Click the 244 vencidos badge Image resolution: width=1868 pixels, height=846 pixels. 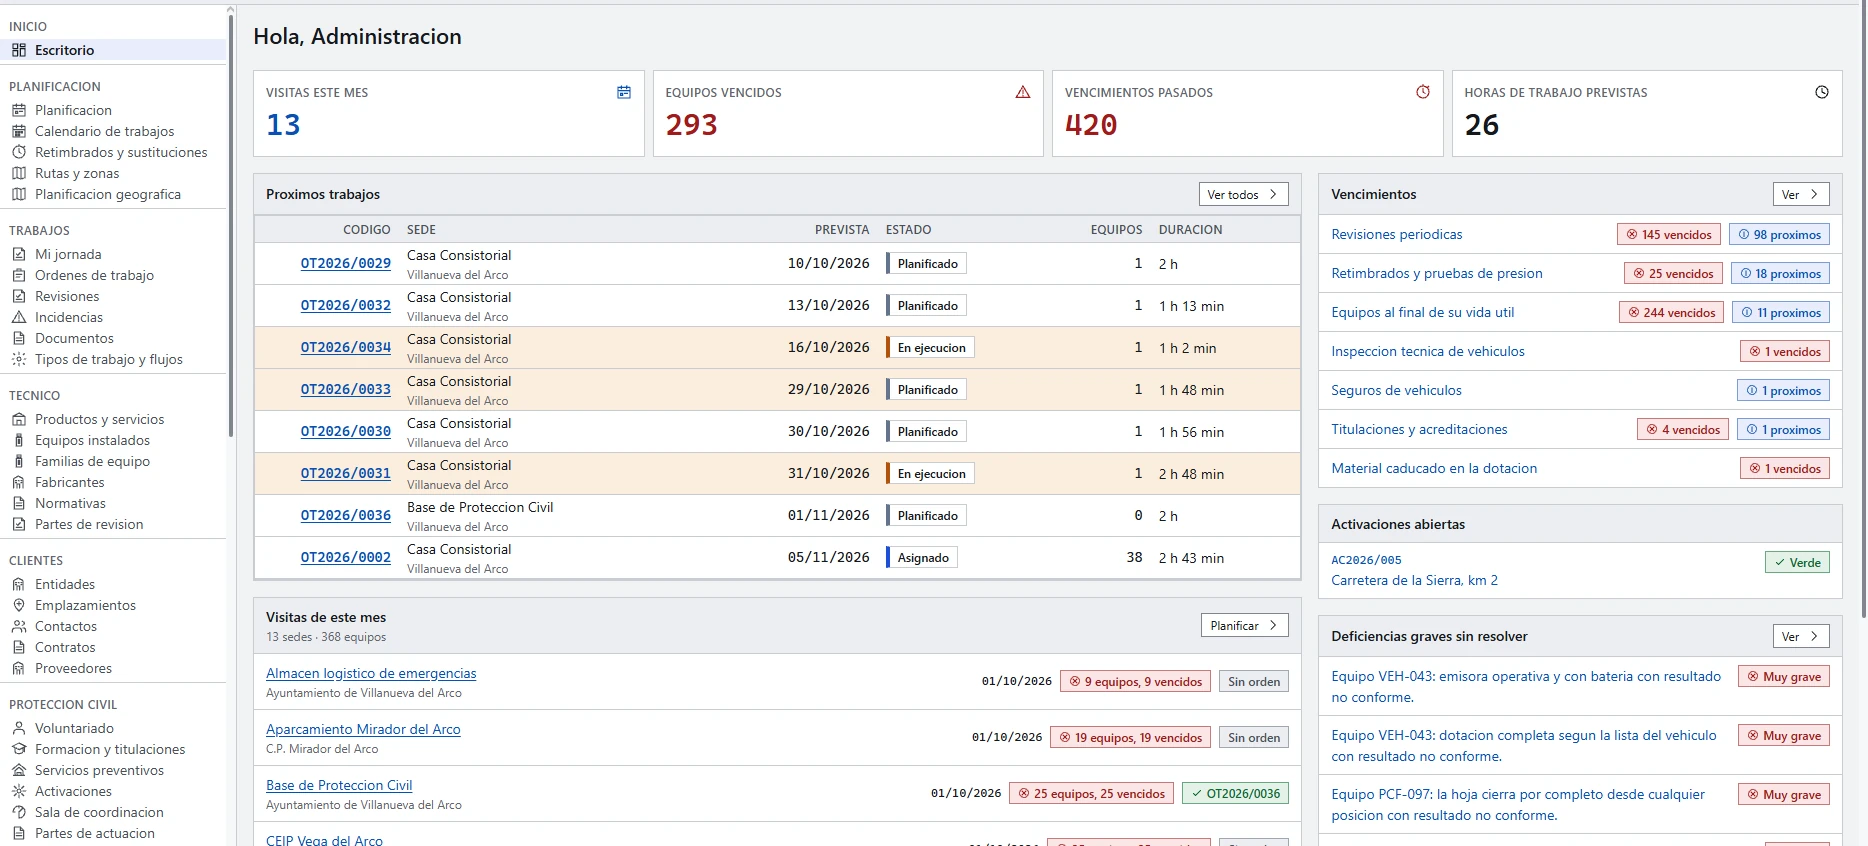1671,312
